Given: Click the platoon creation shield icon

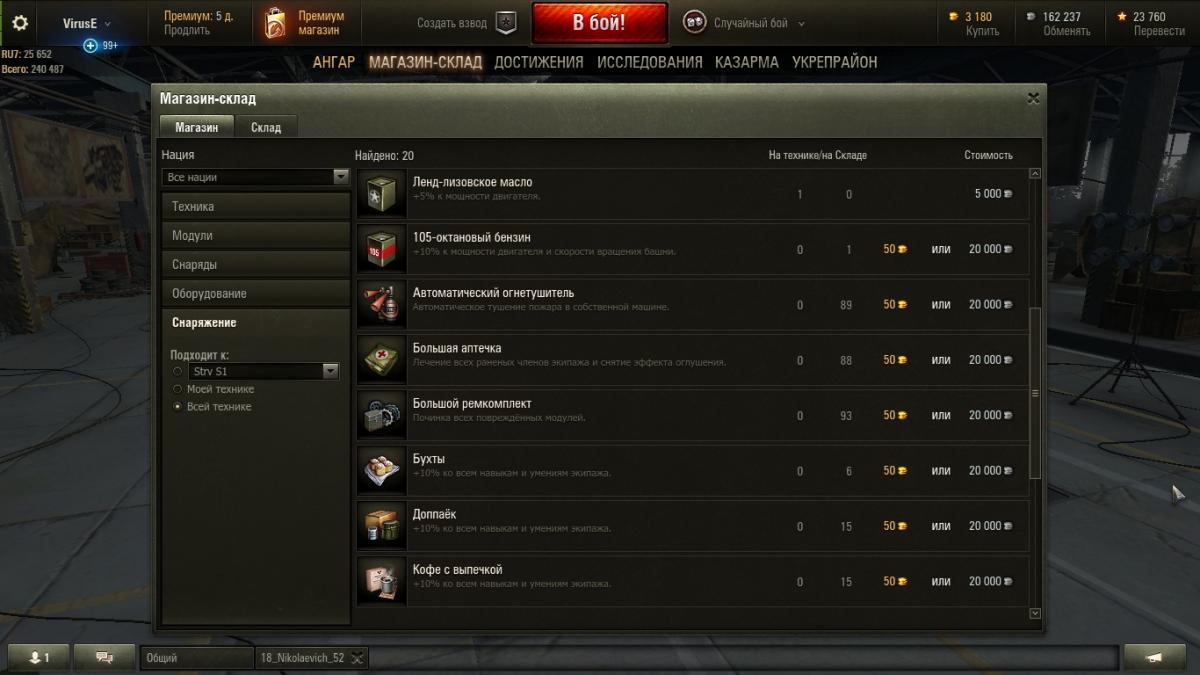Looking at the screenshot, I should pyautogui.click(x=508, y=23).
